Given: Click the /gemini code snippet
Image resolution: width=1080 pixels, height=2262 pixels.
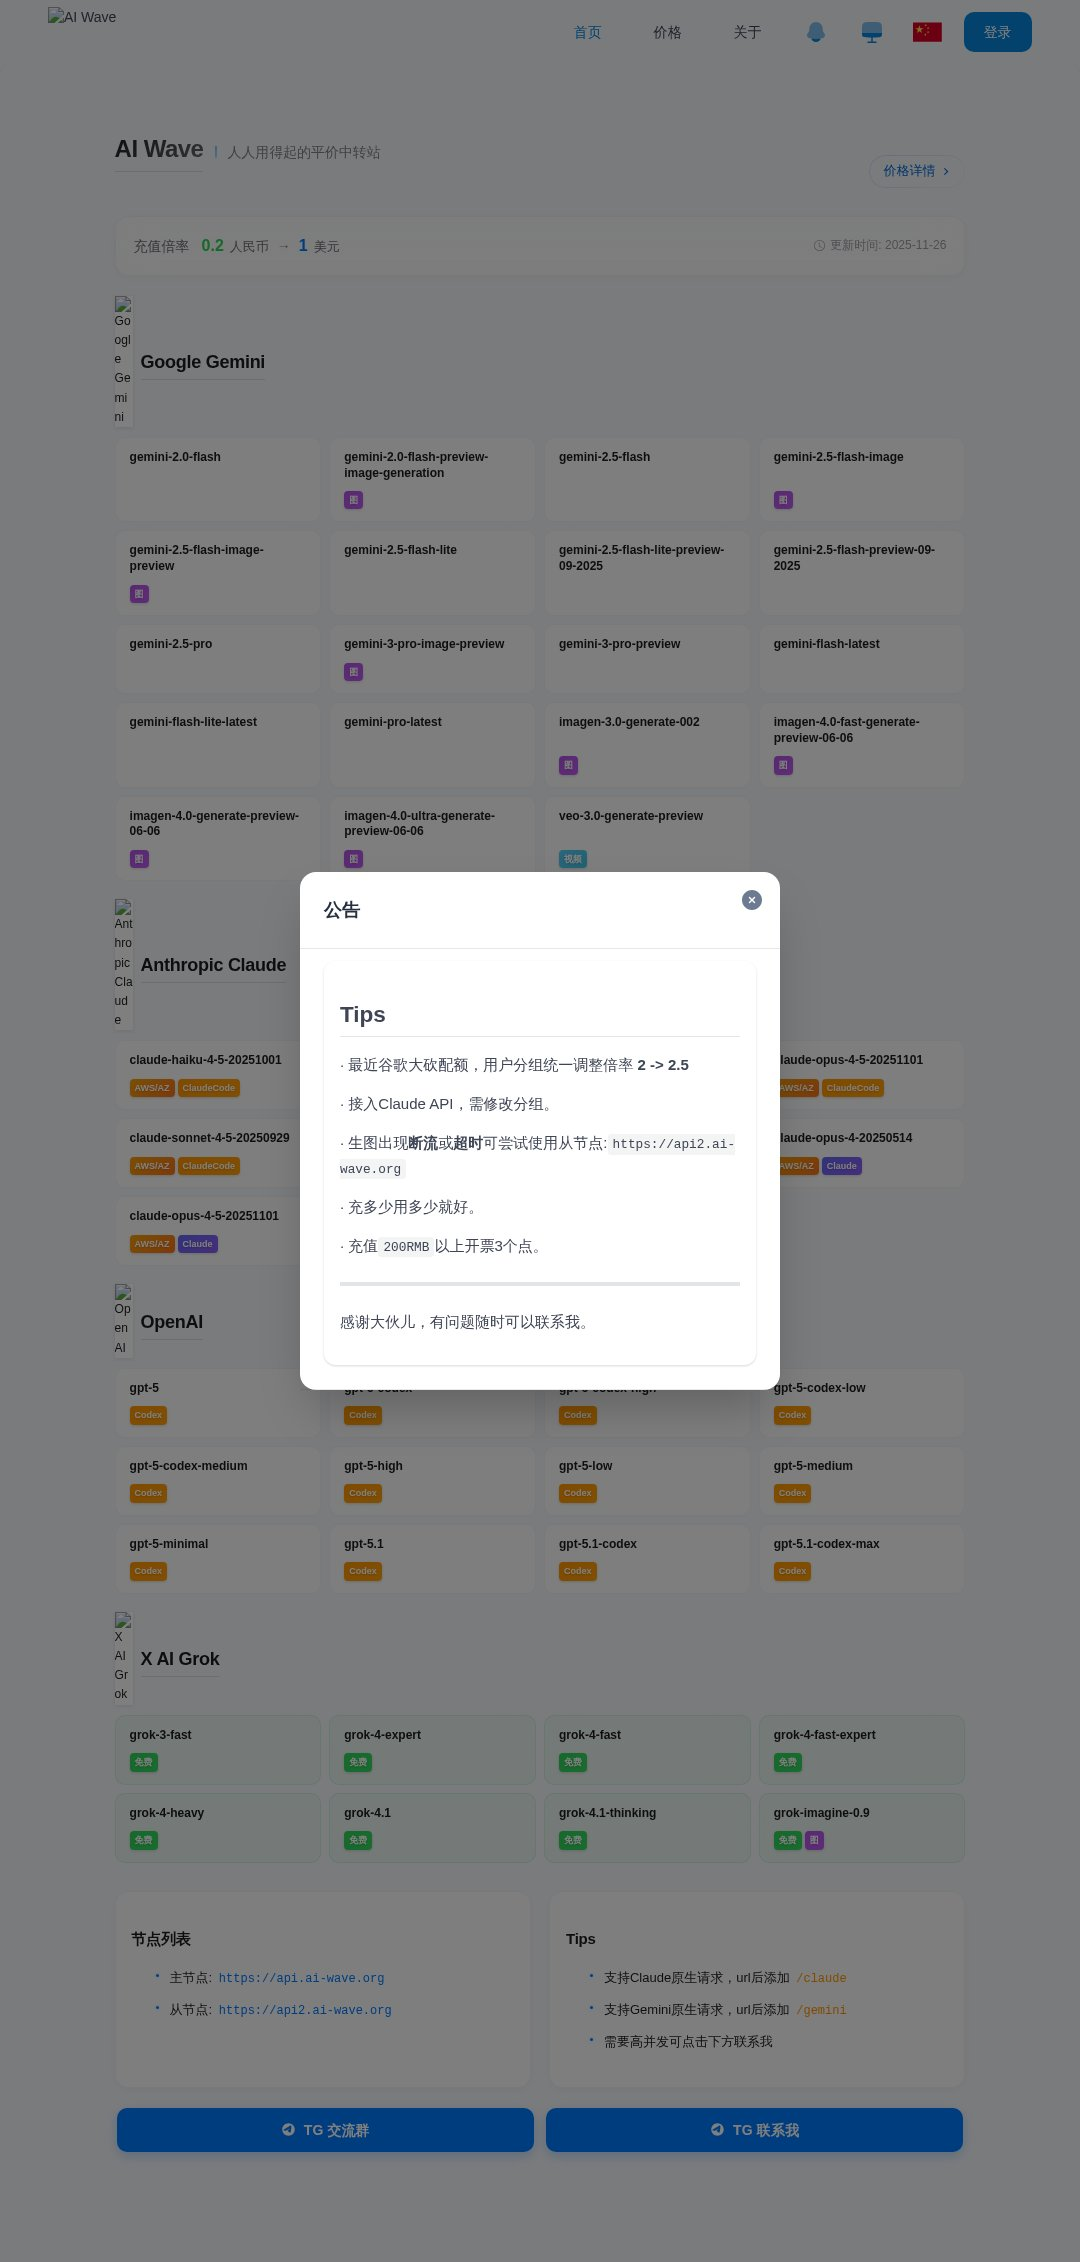Looking at the screenshot, I should 821,2010.
